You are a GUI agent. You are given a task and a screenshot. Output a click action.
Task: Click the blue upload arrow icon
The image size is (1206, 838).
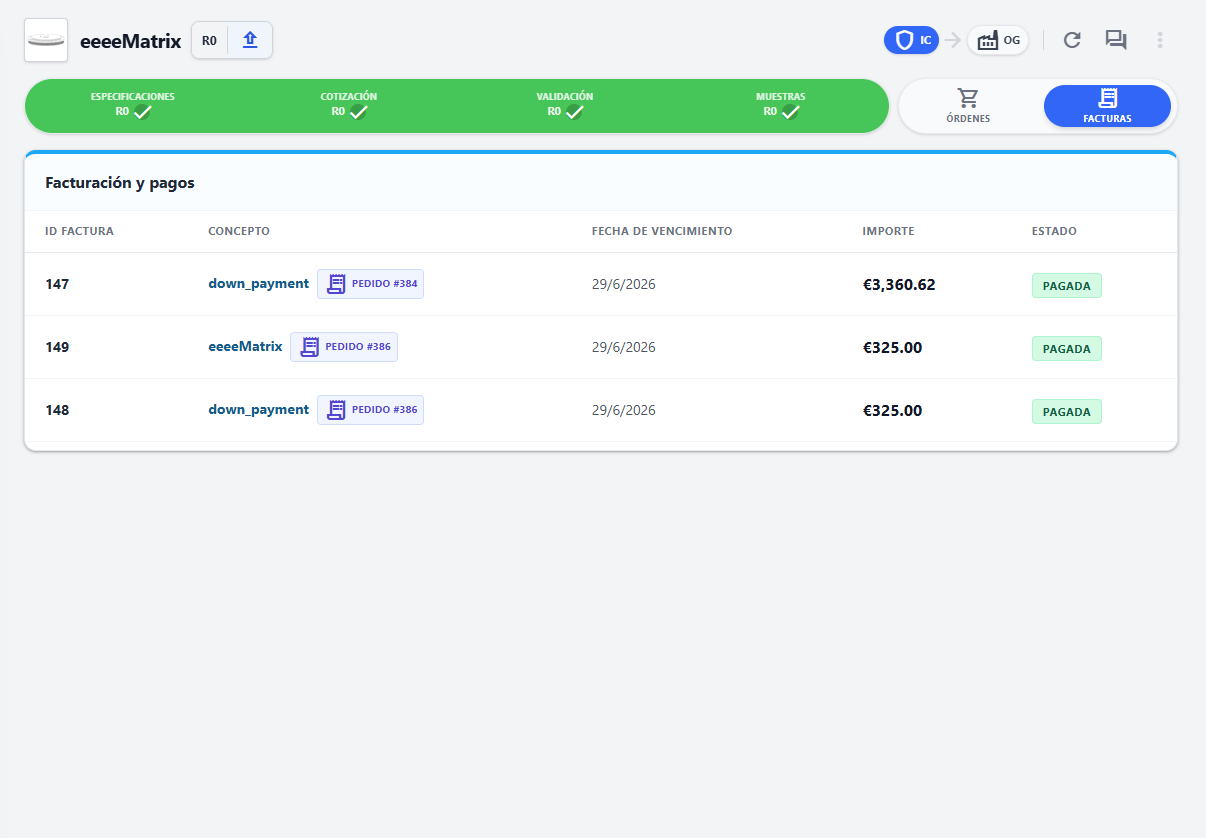coord(250,40)
